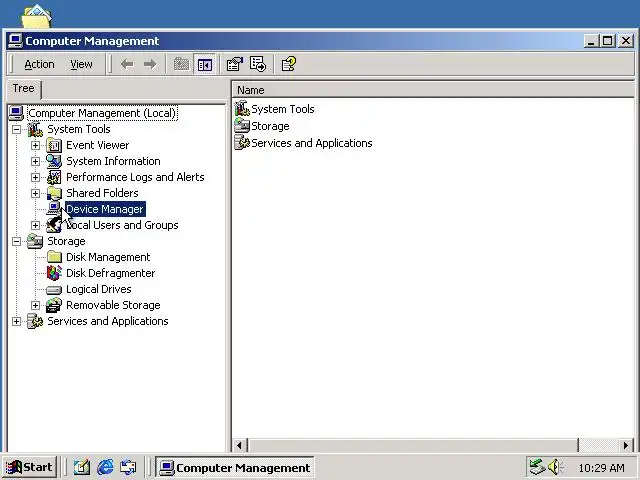
Task: Select the Computer Management (Local) node label
Action: (102, 113)
